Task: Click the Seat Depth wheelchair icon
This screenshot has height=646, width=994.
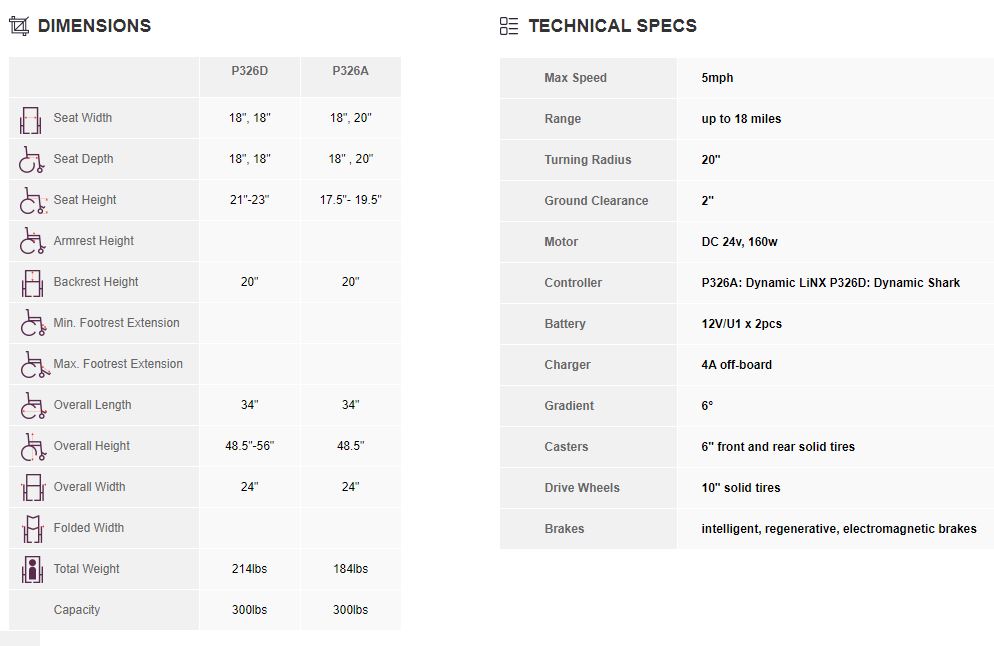Action: point(32,160)
